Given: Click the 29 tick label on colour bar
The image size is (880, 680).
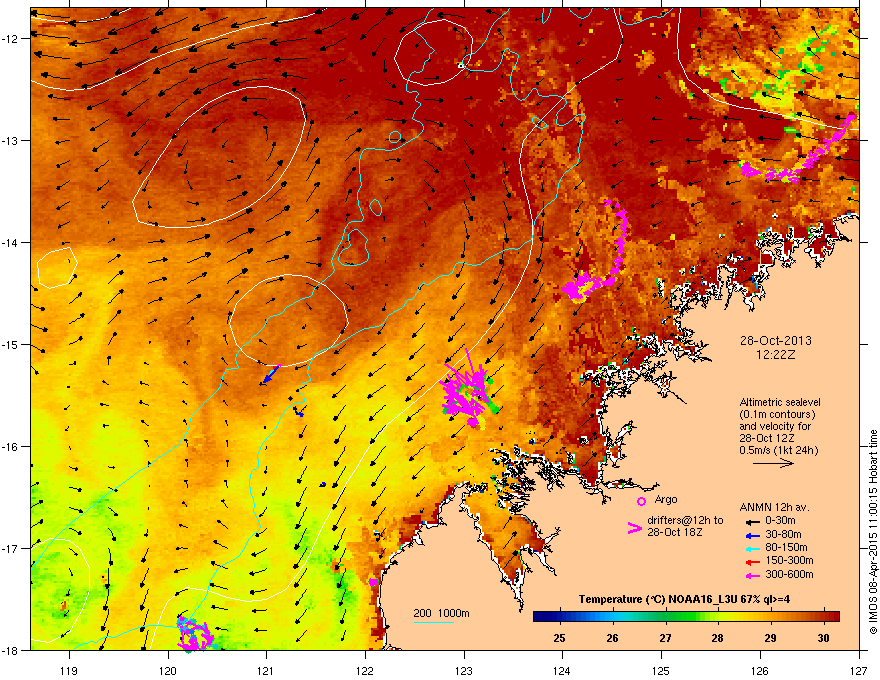Looking at the screenshot, I should click(x=770, y=638).
